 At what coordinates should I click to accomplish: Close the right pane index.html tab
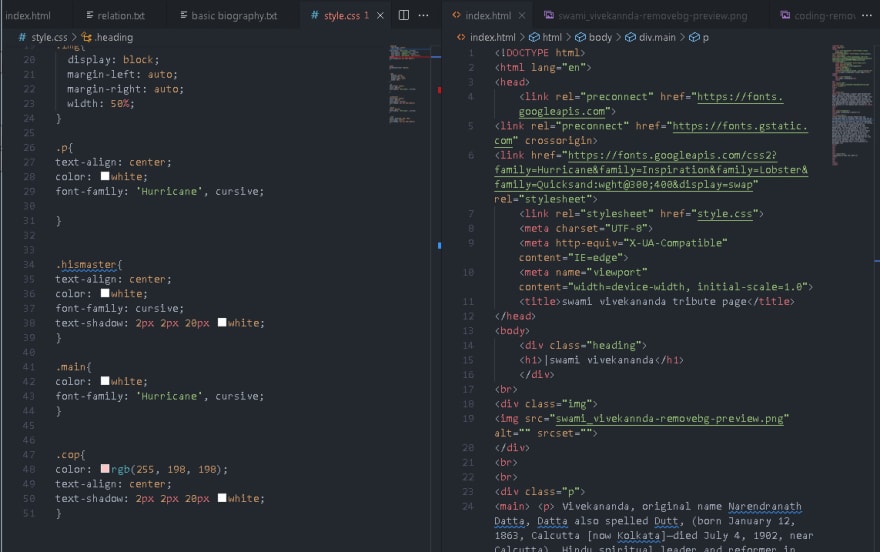(x=522, y=16)
